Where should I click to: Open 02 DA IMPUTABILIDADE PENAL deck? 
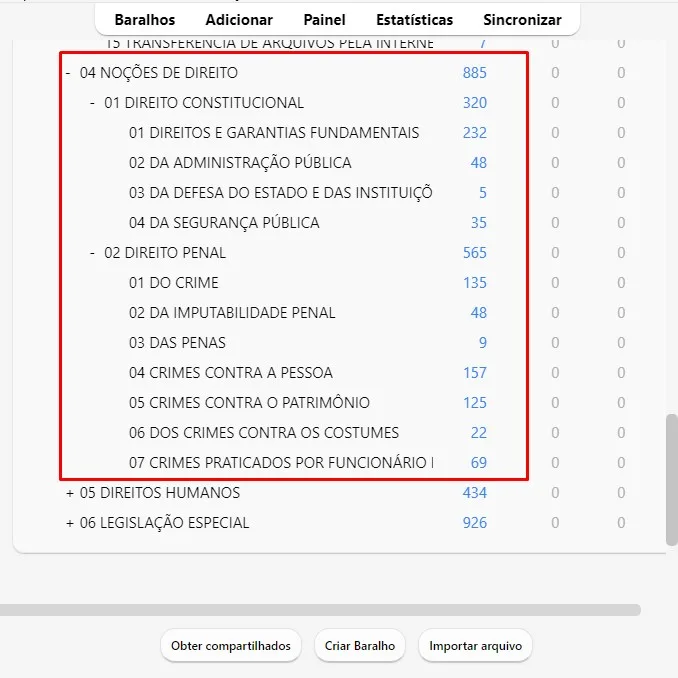(232, 313)
